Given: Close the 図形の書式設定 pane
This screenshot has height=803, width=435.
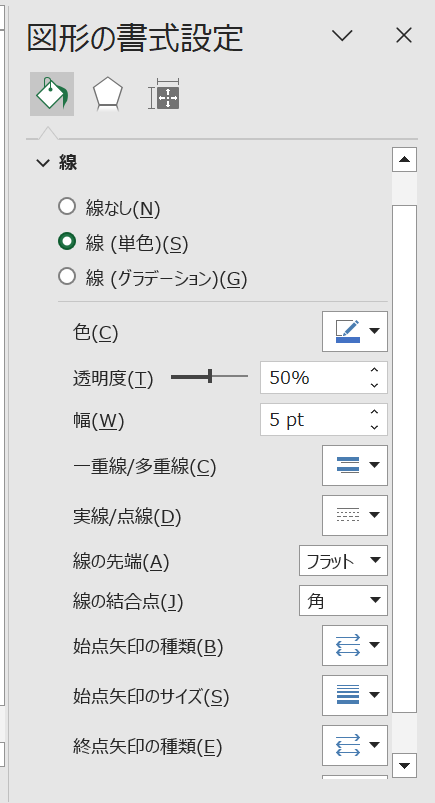Looking at the screenshot, I should 404,35.
